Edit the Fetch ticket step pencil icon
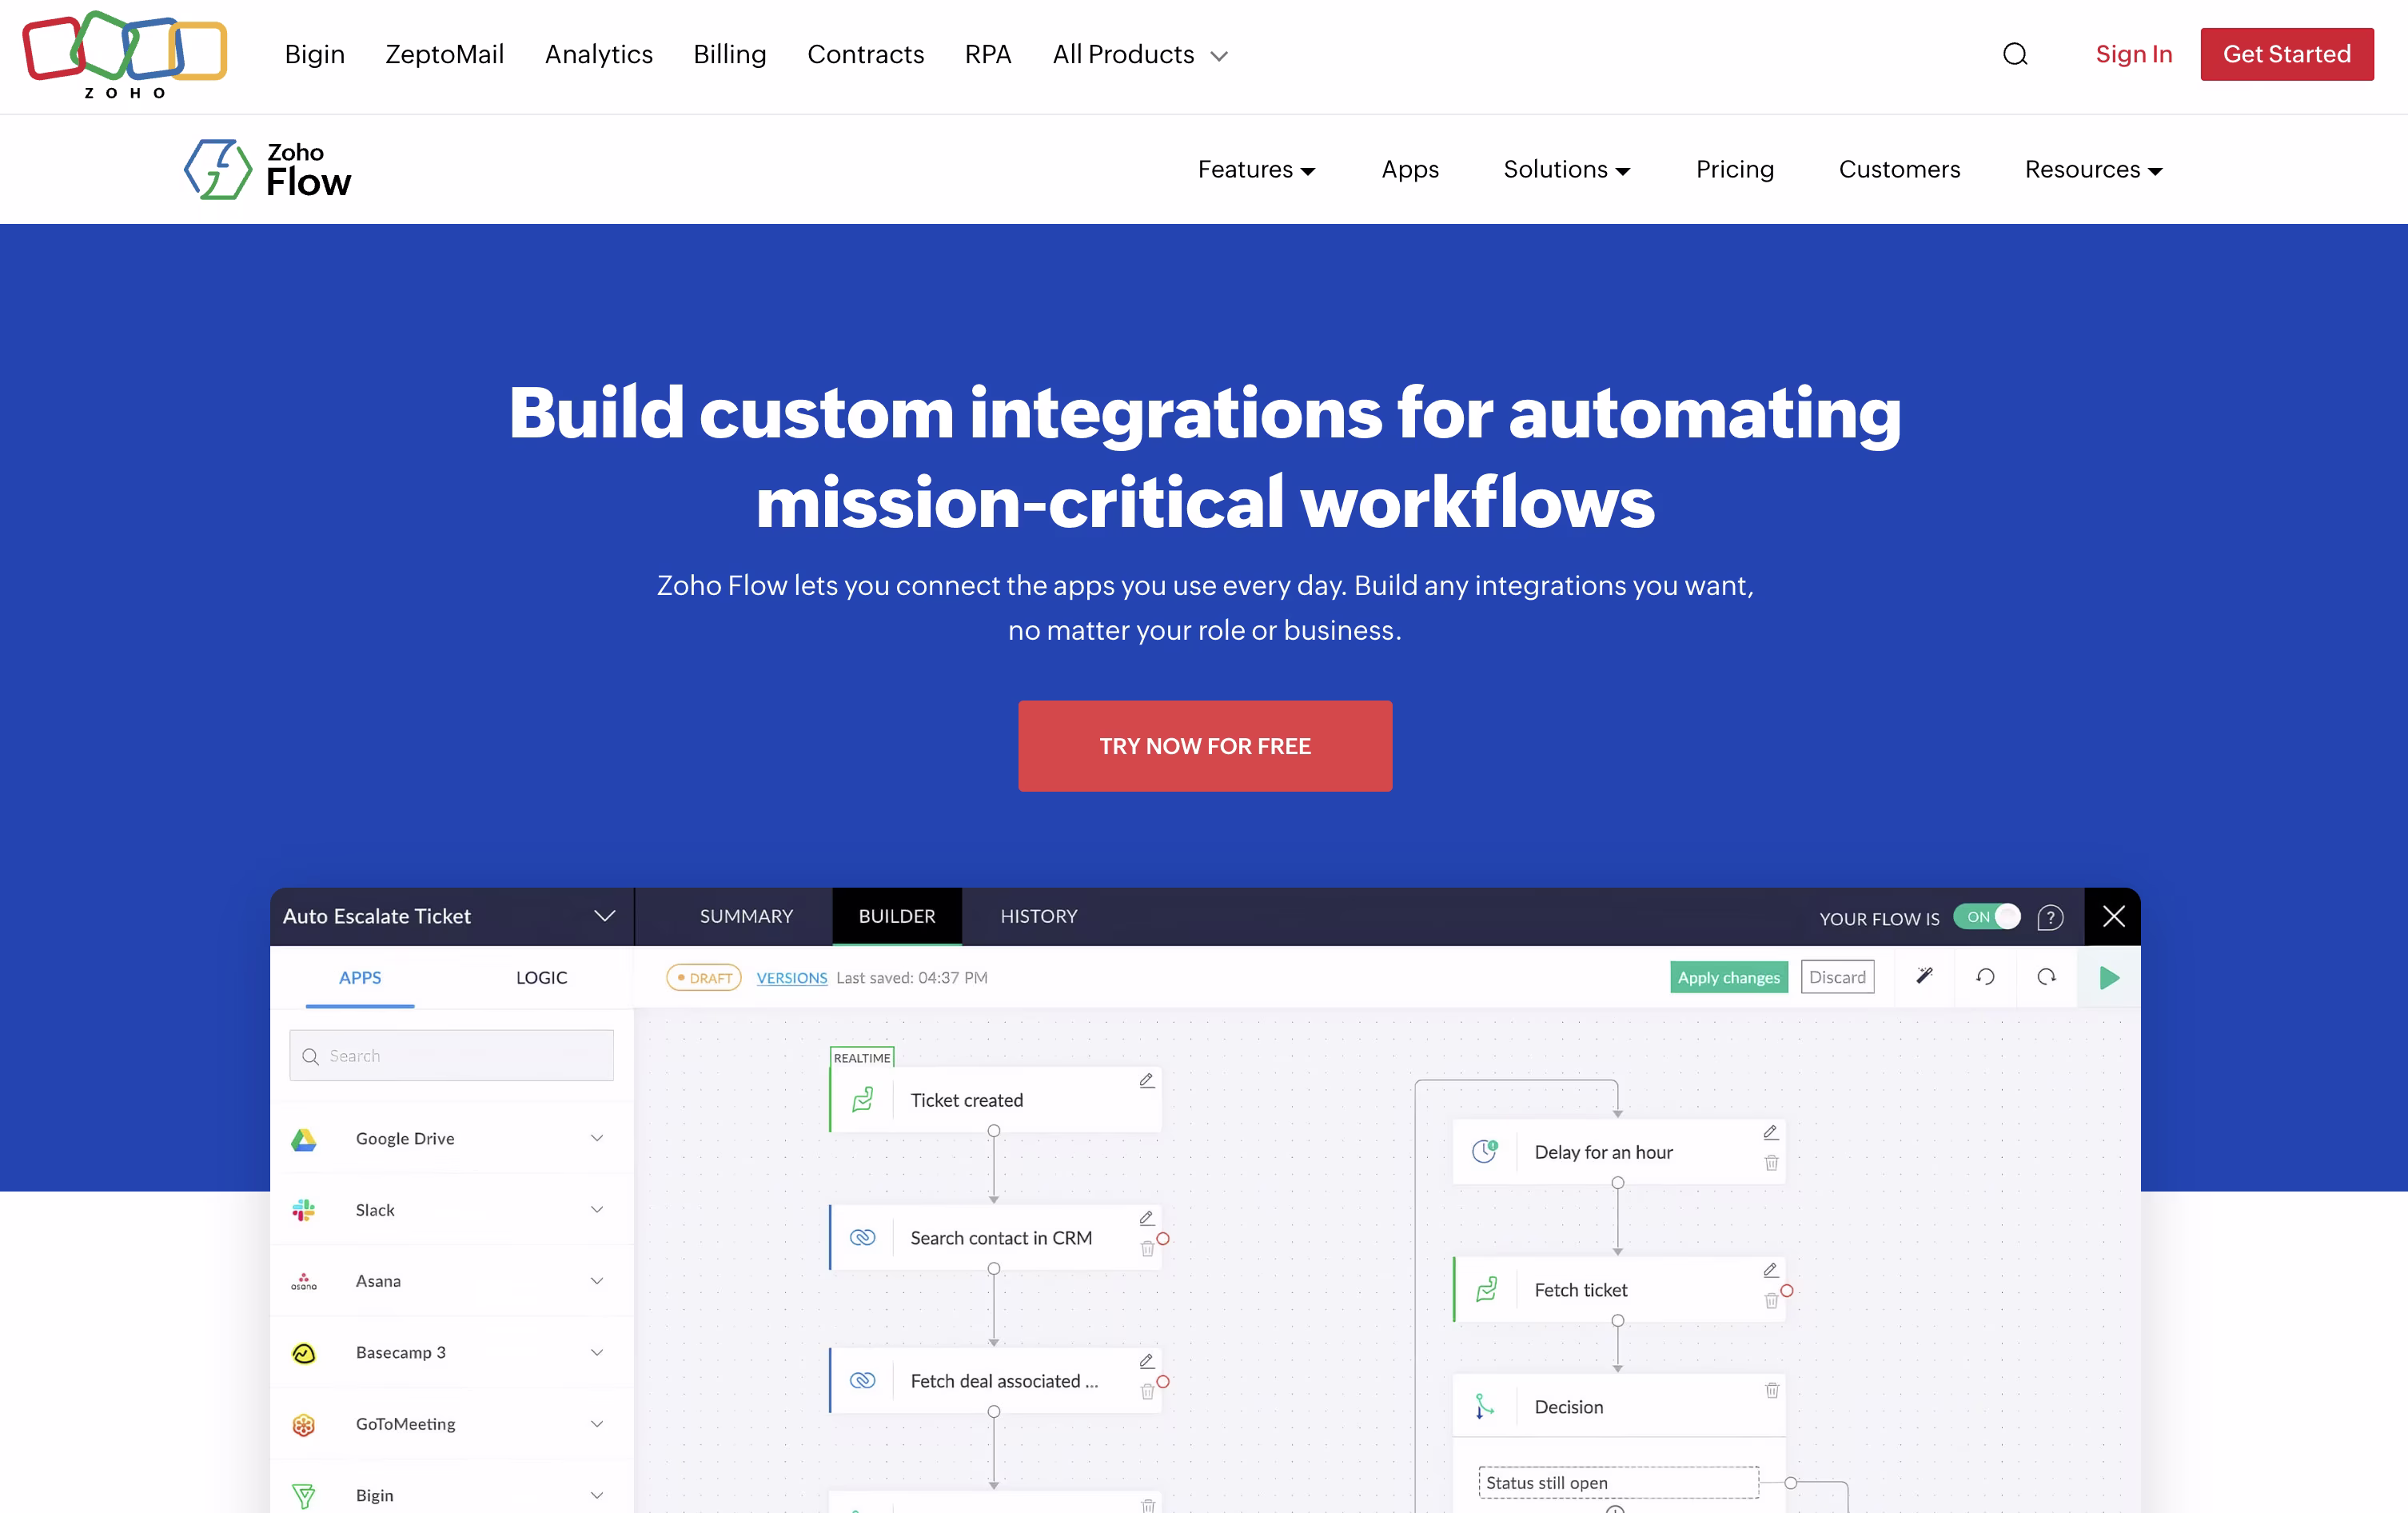Viewport: 2408px width, 1513px height. click(1771, 1270)
